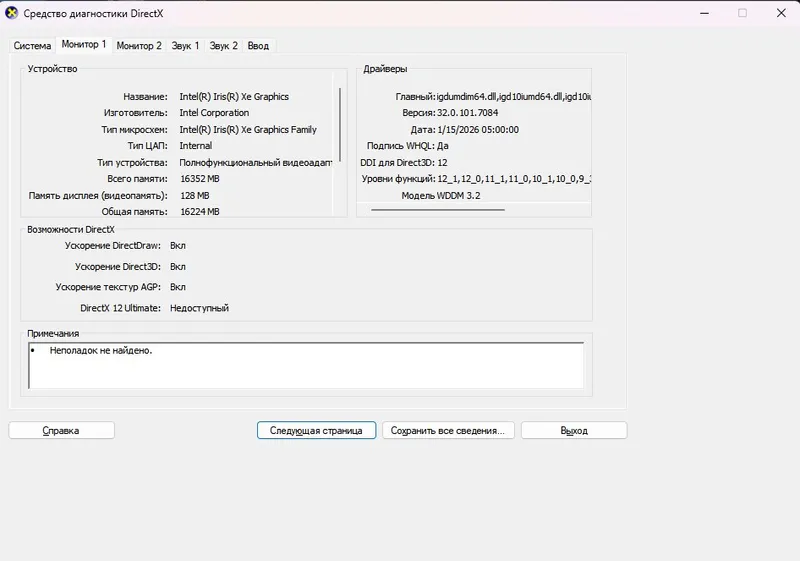The image size is (800, 561).
Task: Click the Справка button
Action: coord(61,430)
